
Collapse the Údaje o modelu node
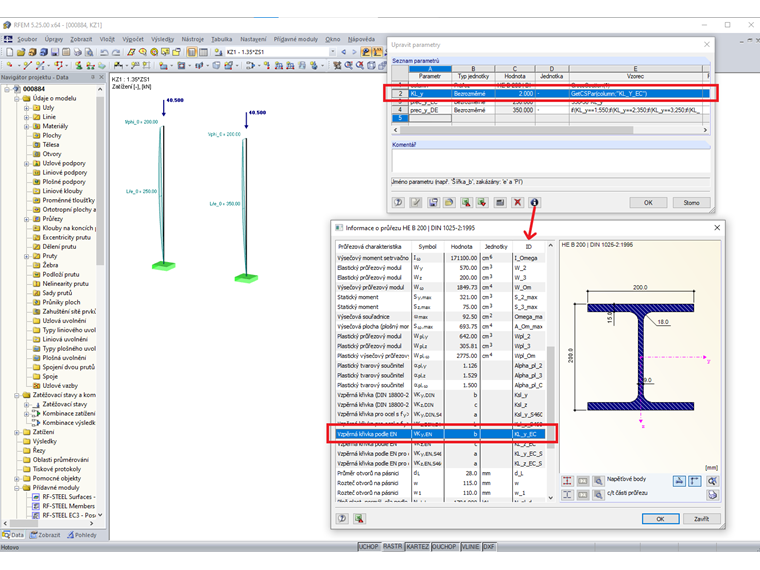click(x=17, y=98)
